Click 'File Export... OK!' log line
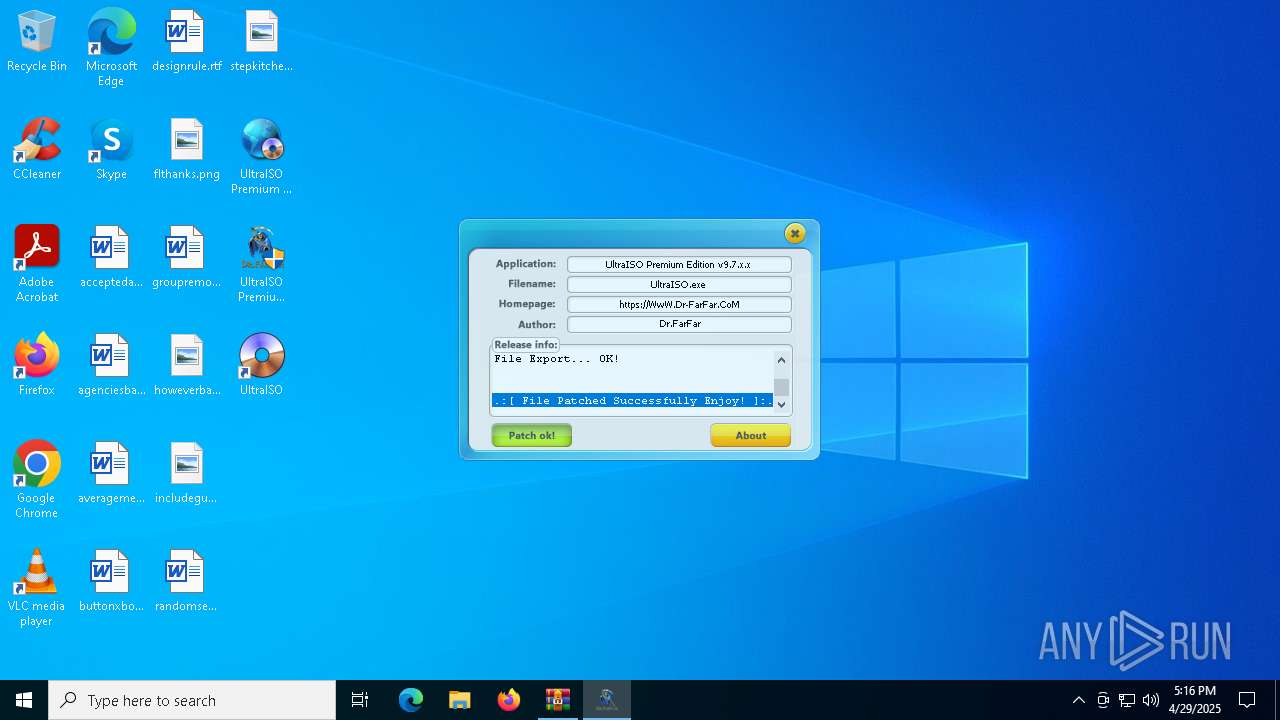 point(557,359)
